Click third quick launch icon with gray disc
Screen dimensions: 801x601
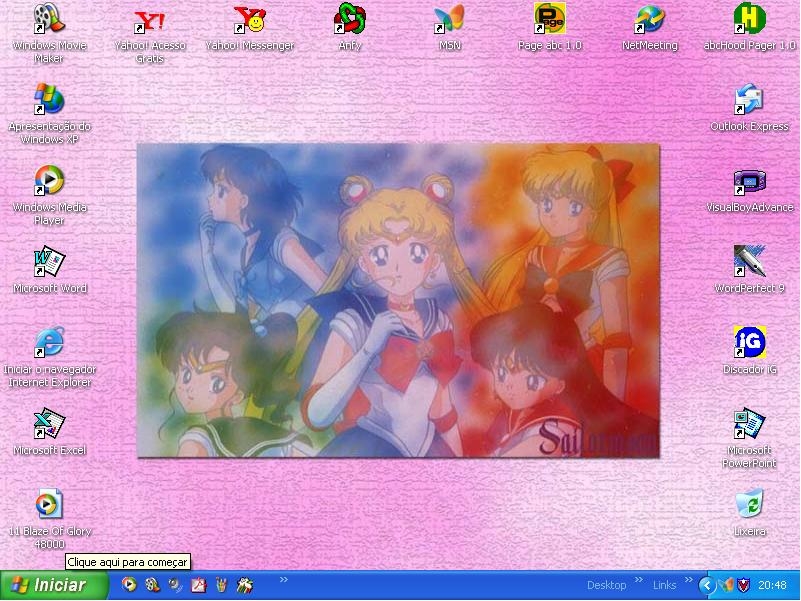(175, 585)
